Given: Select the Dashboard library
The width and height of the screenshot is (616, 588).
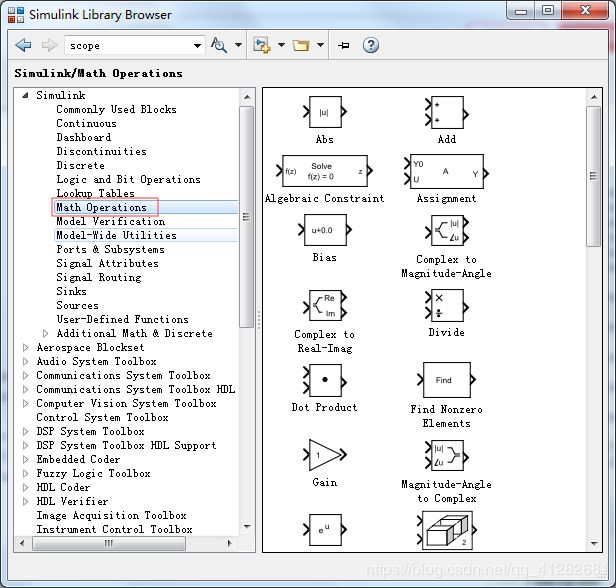Looking at the screenshot, I should pos(84,137).
